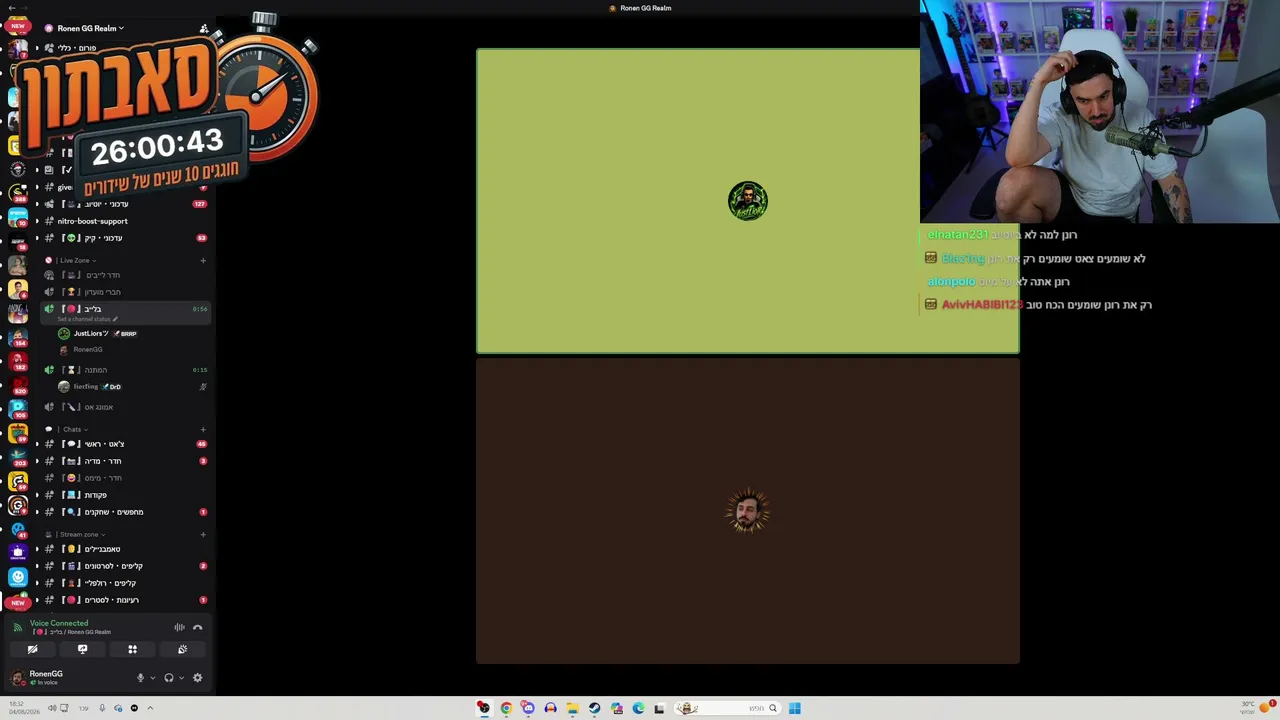Join the trophy voice channel

pyautogui.click(x=125, y=292)
